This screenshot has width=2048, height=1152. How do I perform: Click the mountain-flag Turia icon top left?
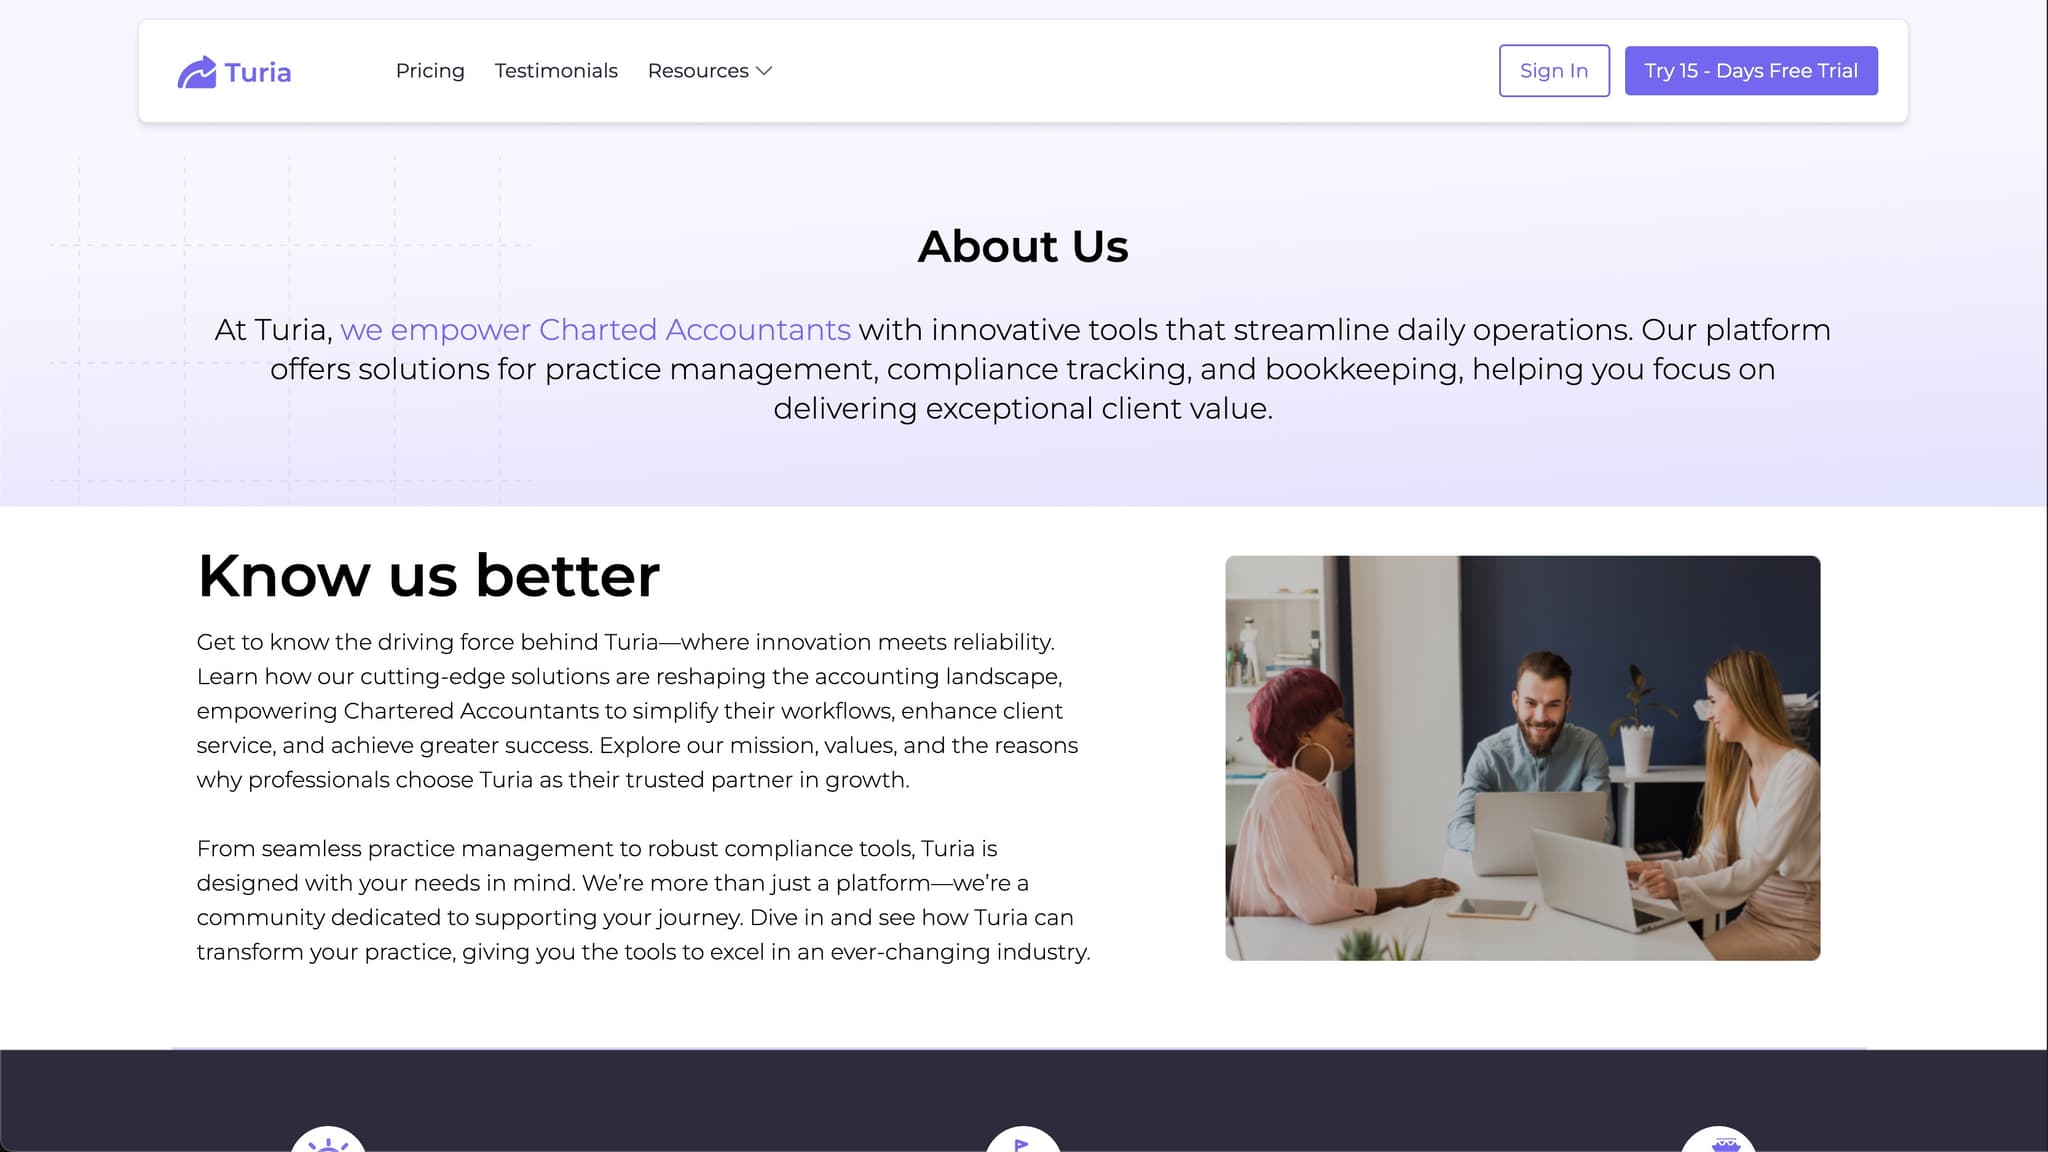[197, 70]
